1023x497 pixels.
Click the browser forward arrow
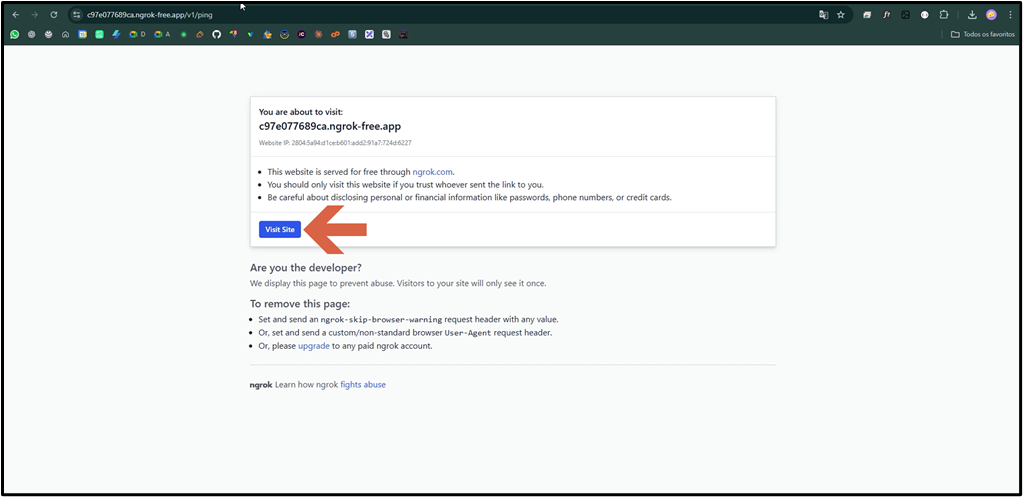tap(34, 14)
